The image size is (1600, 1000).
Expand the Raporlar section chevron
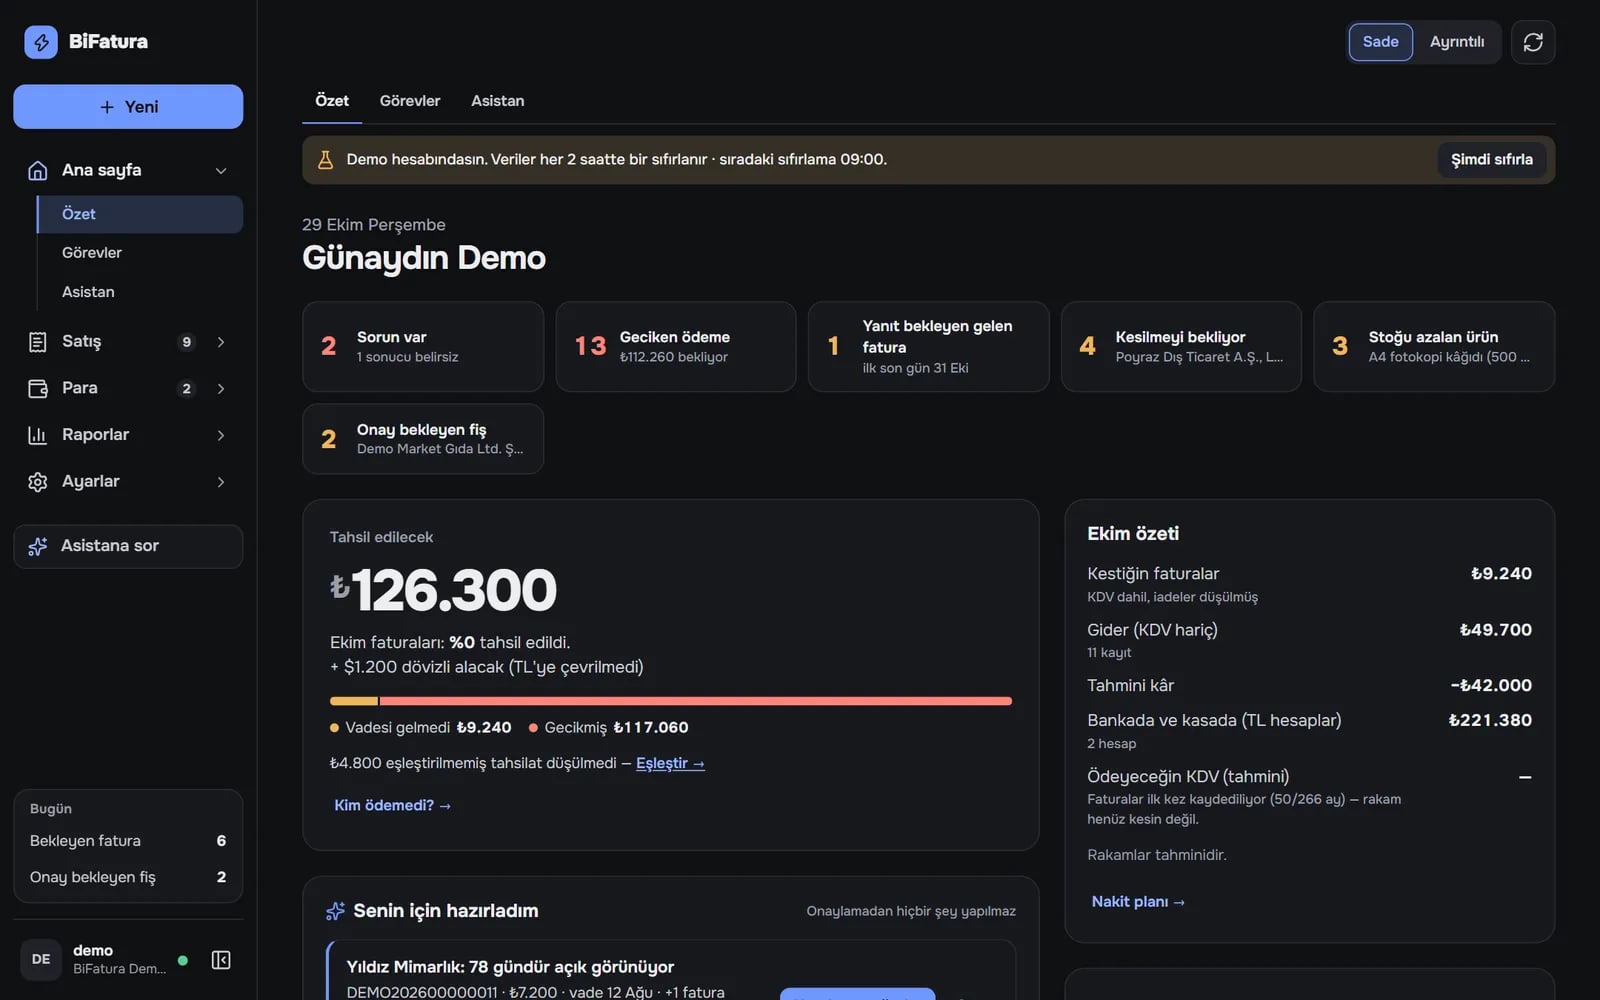coord(221,435)
